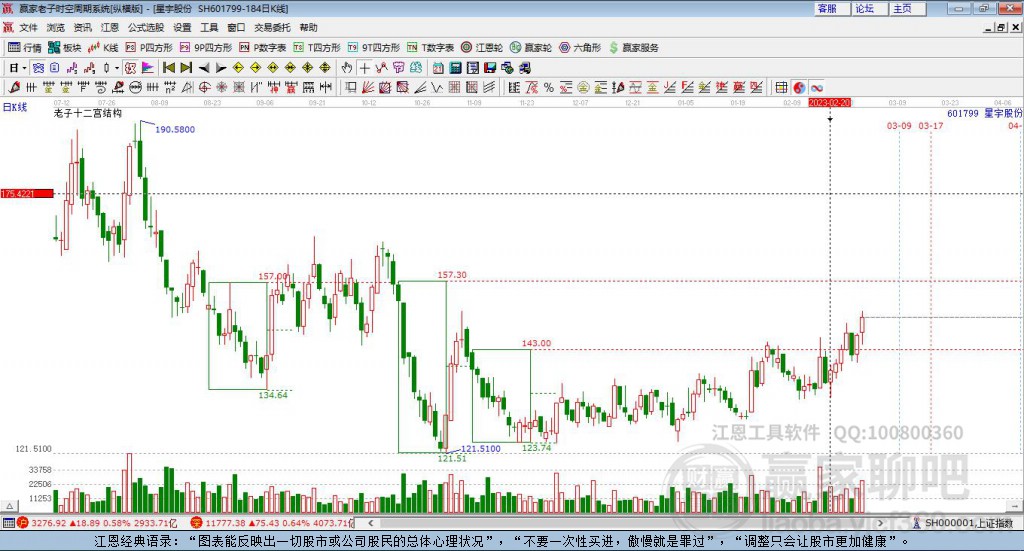The height and width of the screenshot is (551, 1024).
Task: Click the n² number tool icon
Action: tap(170, 87)
